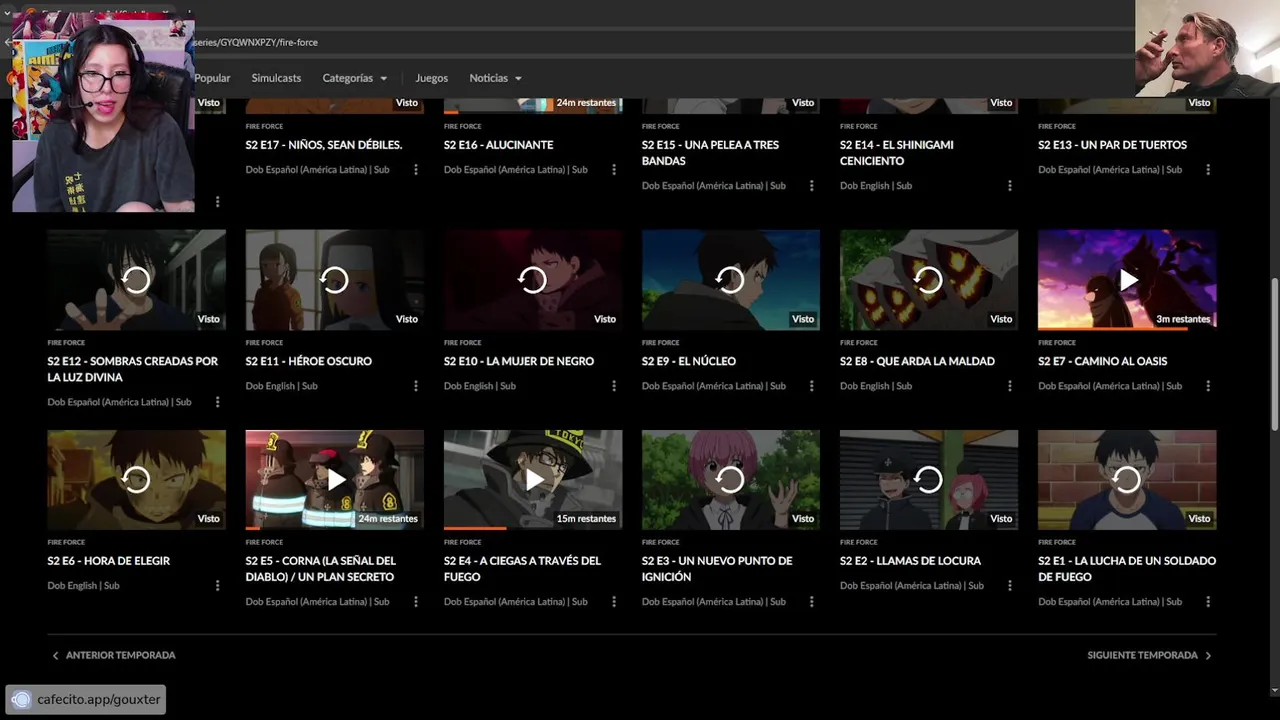The height and width of the screenshot is (720, 1280).
Task: Click 'Visto' badge on S2 E10 thumbnail
Action: [x=605, y=319]
